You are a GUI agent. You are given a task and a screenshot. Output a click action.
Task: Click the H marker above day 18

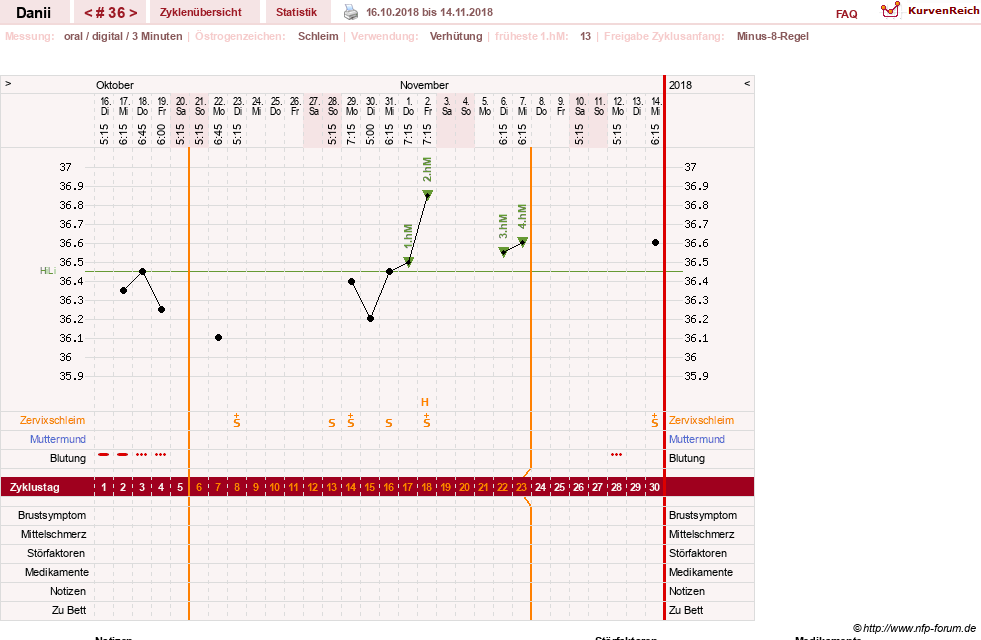pos(425,402)
